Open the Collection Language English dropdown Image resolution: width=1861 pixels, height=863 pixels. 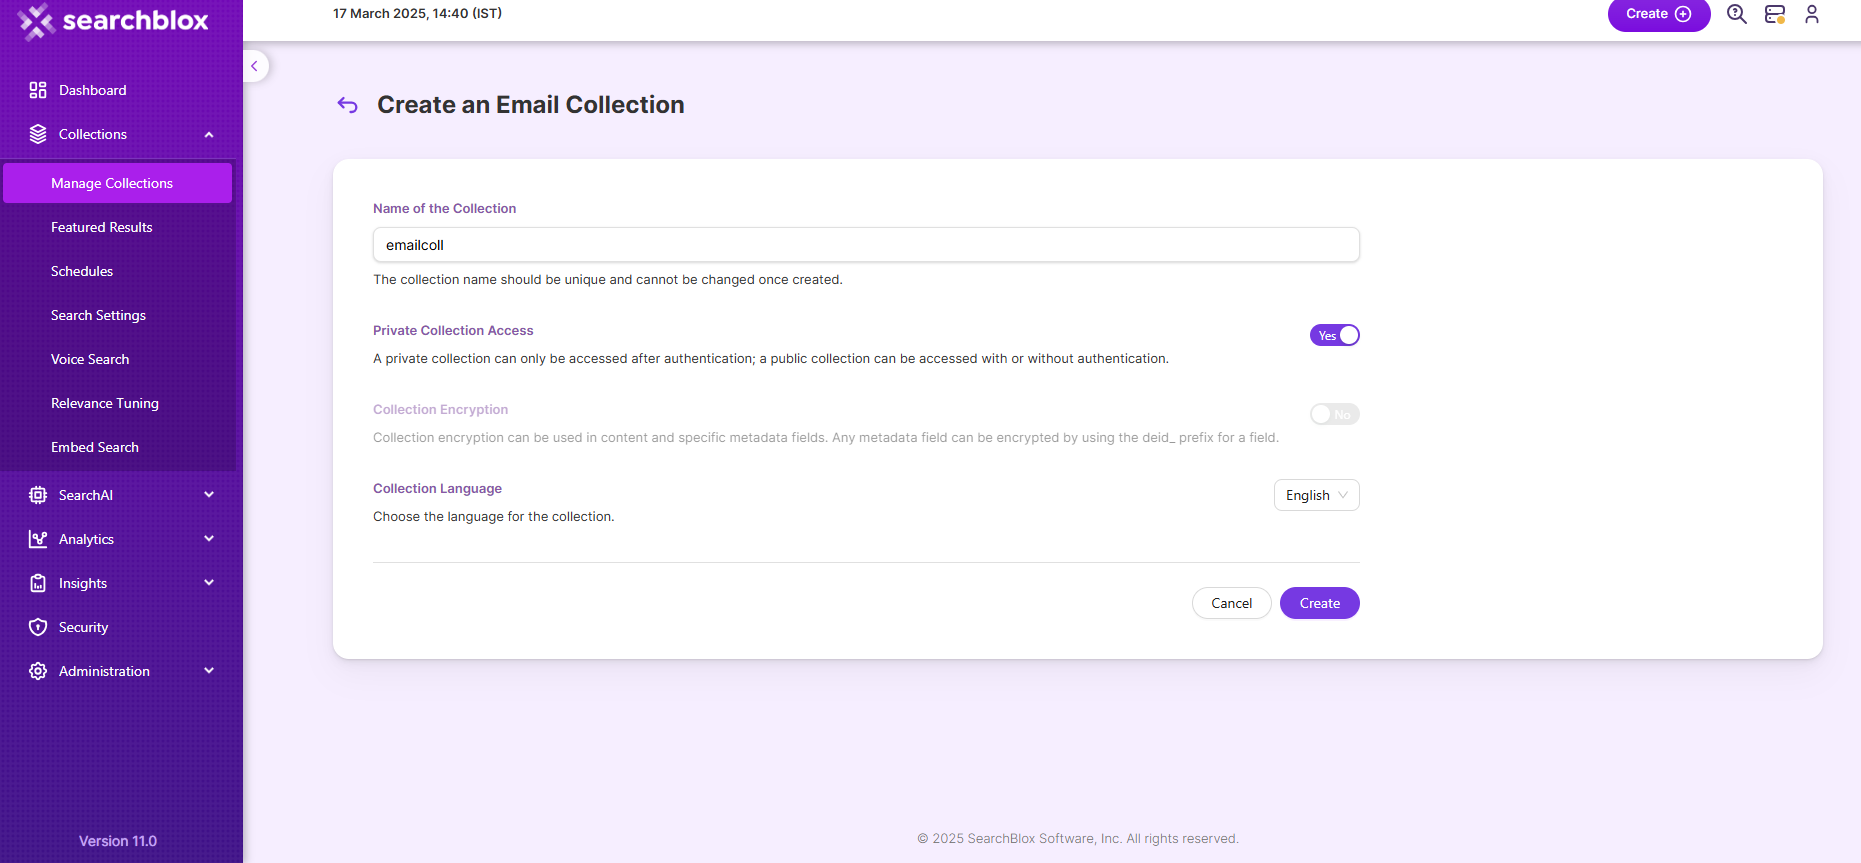click(x=1316, y=495)
